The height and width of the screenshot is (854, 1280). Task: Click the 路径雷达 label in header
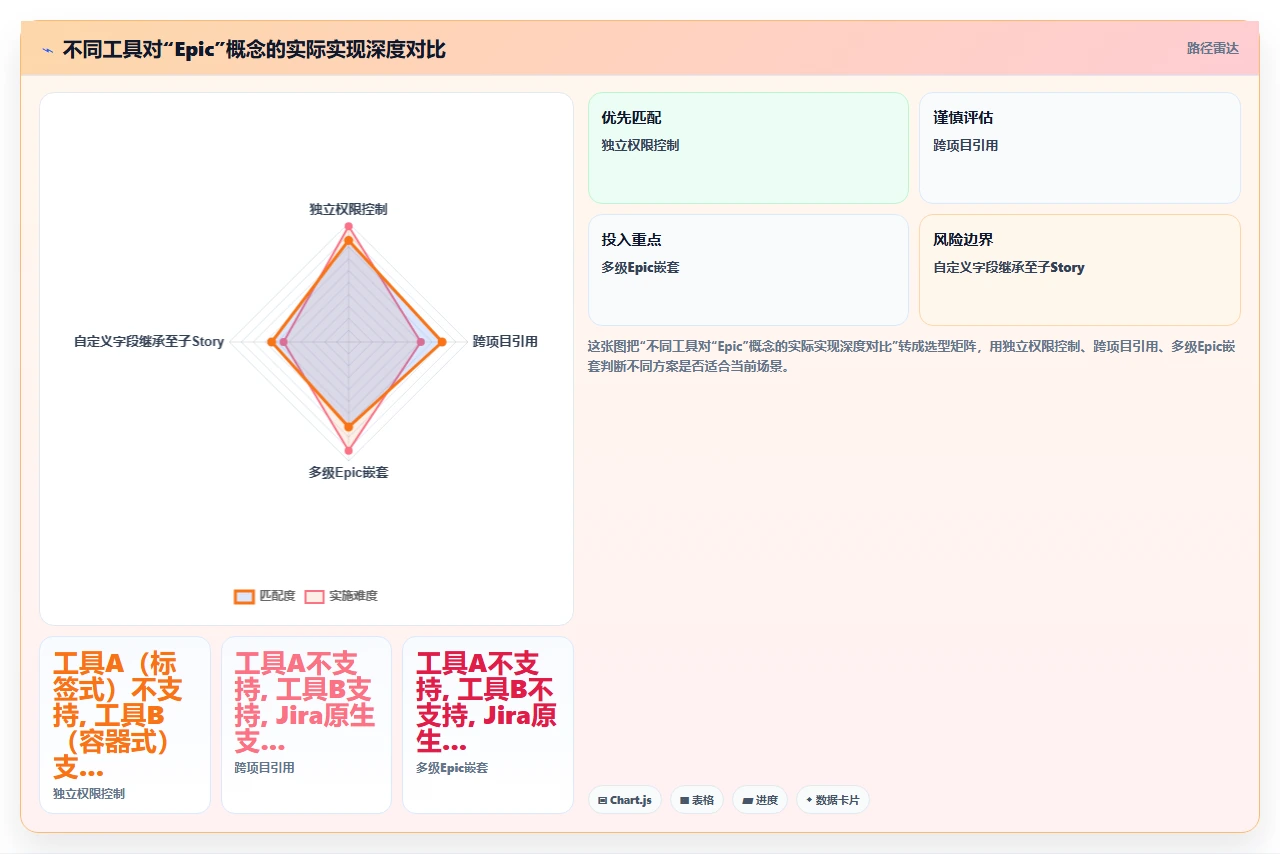[x=1212, y=48]
